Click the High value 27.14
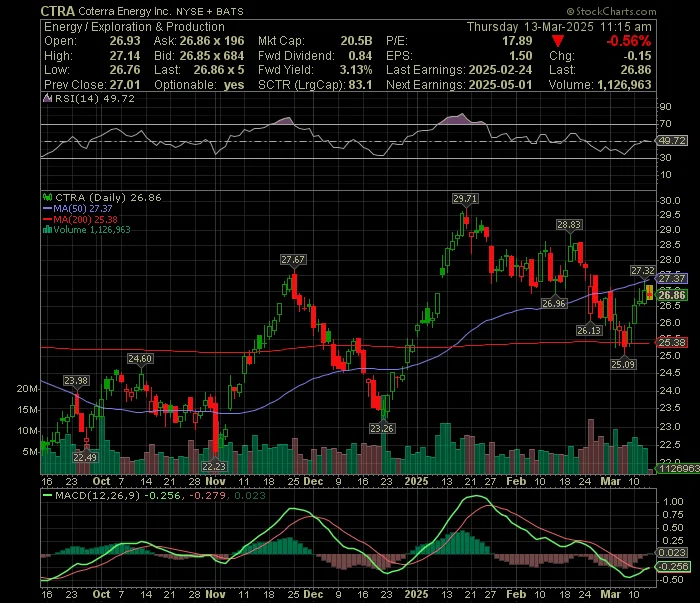Screen dimensions: 700x603 125,56
